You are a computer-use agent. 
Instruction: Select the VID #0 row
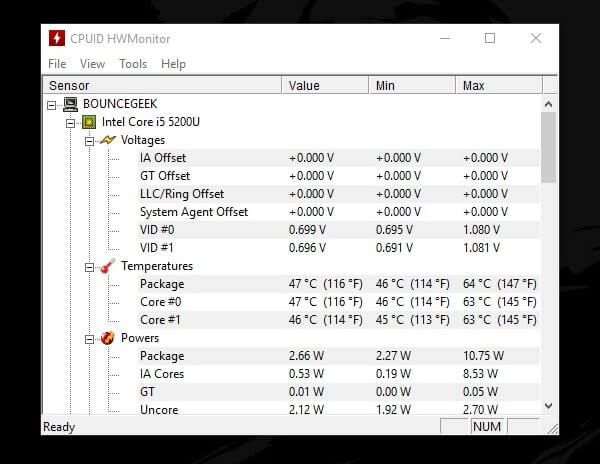(339, 230)
